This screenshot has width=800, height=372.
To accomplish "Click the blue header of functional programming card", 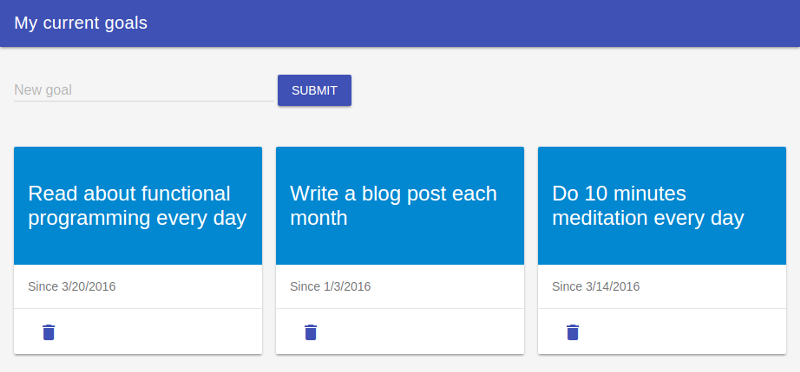I will tap(138, 206).
